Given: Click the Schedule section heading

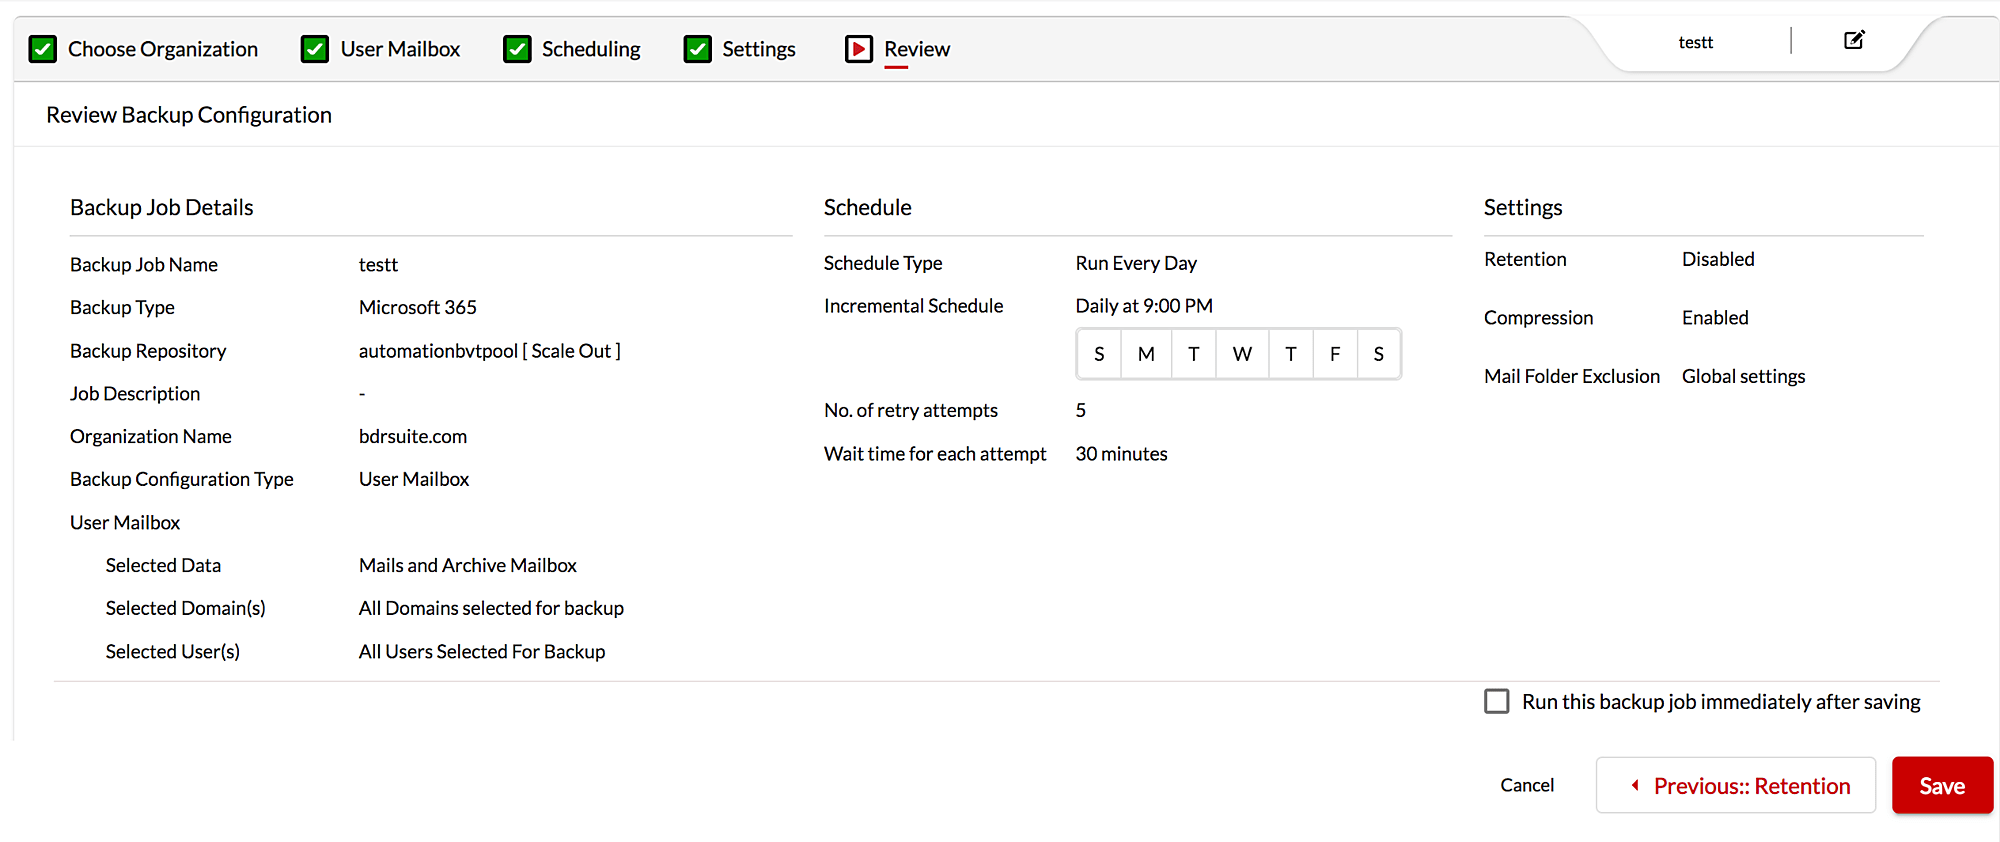Looking at the screenshot, I should click(868, 207).
